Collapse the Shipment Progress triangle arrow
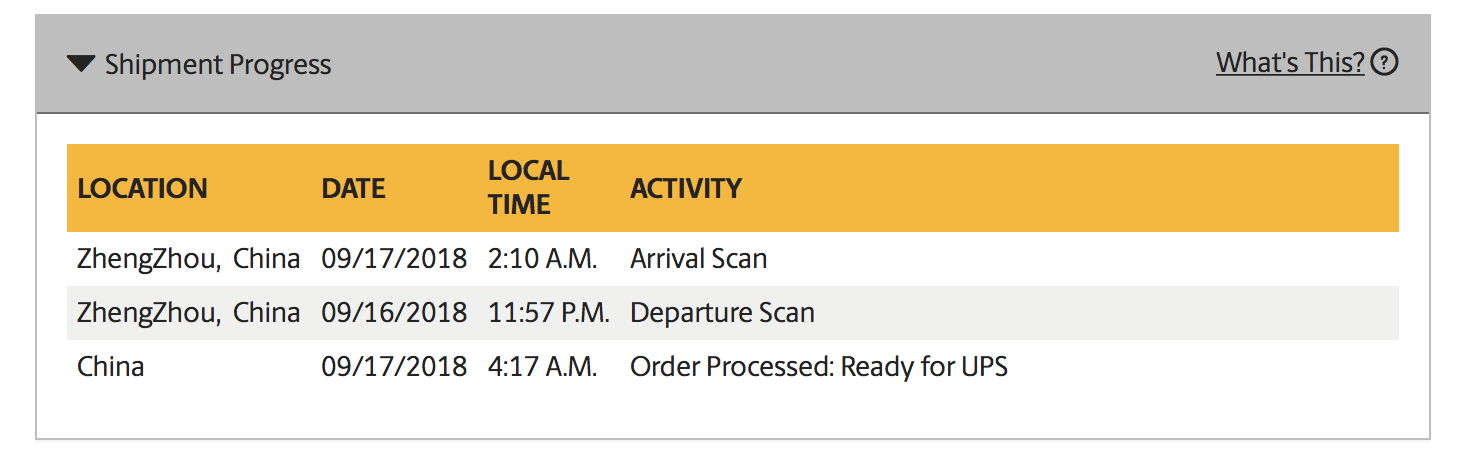 tap(80, 65)
